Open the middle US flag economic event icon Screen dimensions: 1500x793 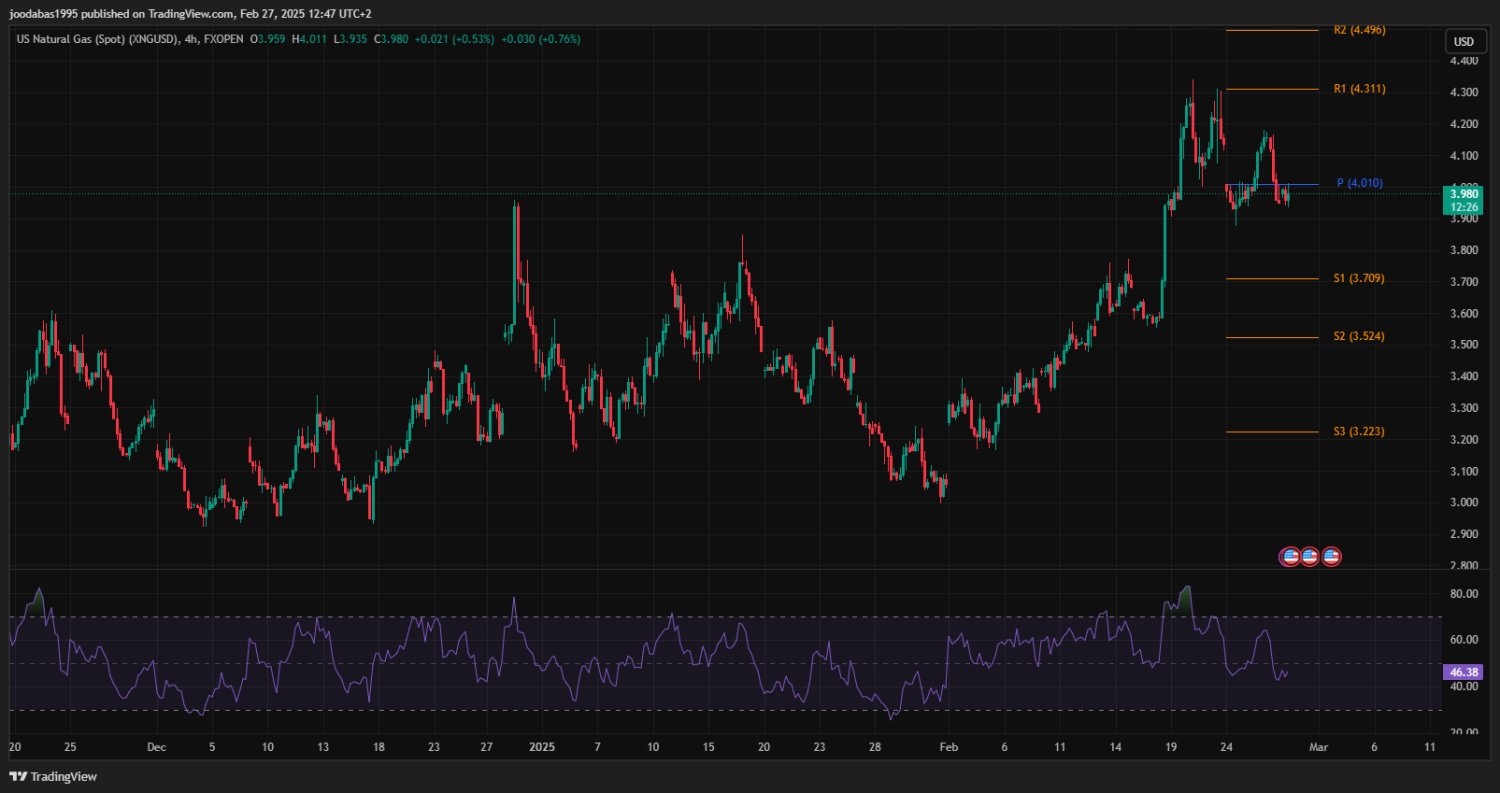[x=1310, y=557]
